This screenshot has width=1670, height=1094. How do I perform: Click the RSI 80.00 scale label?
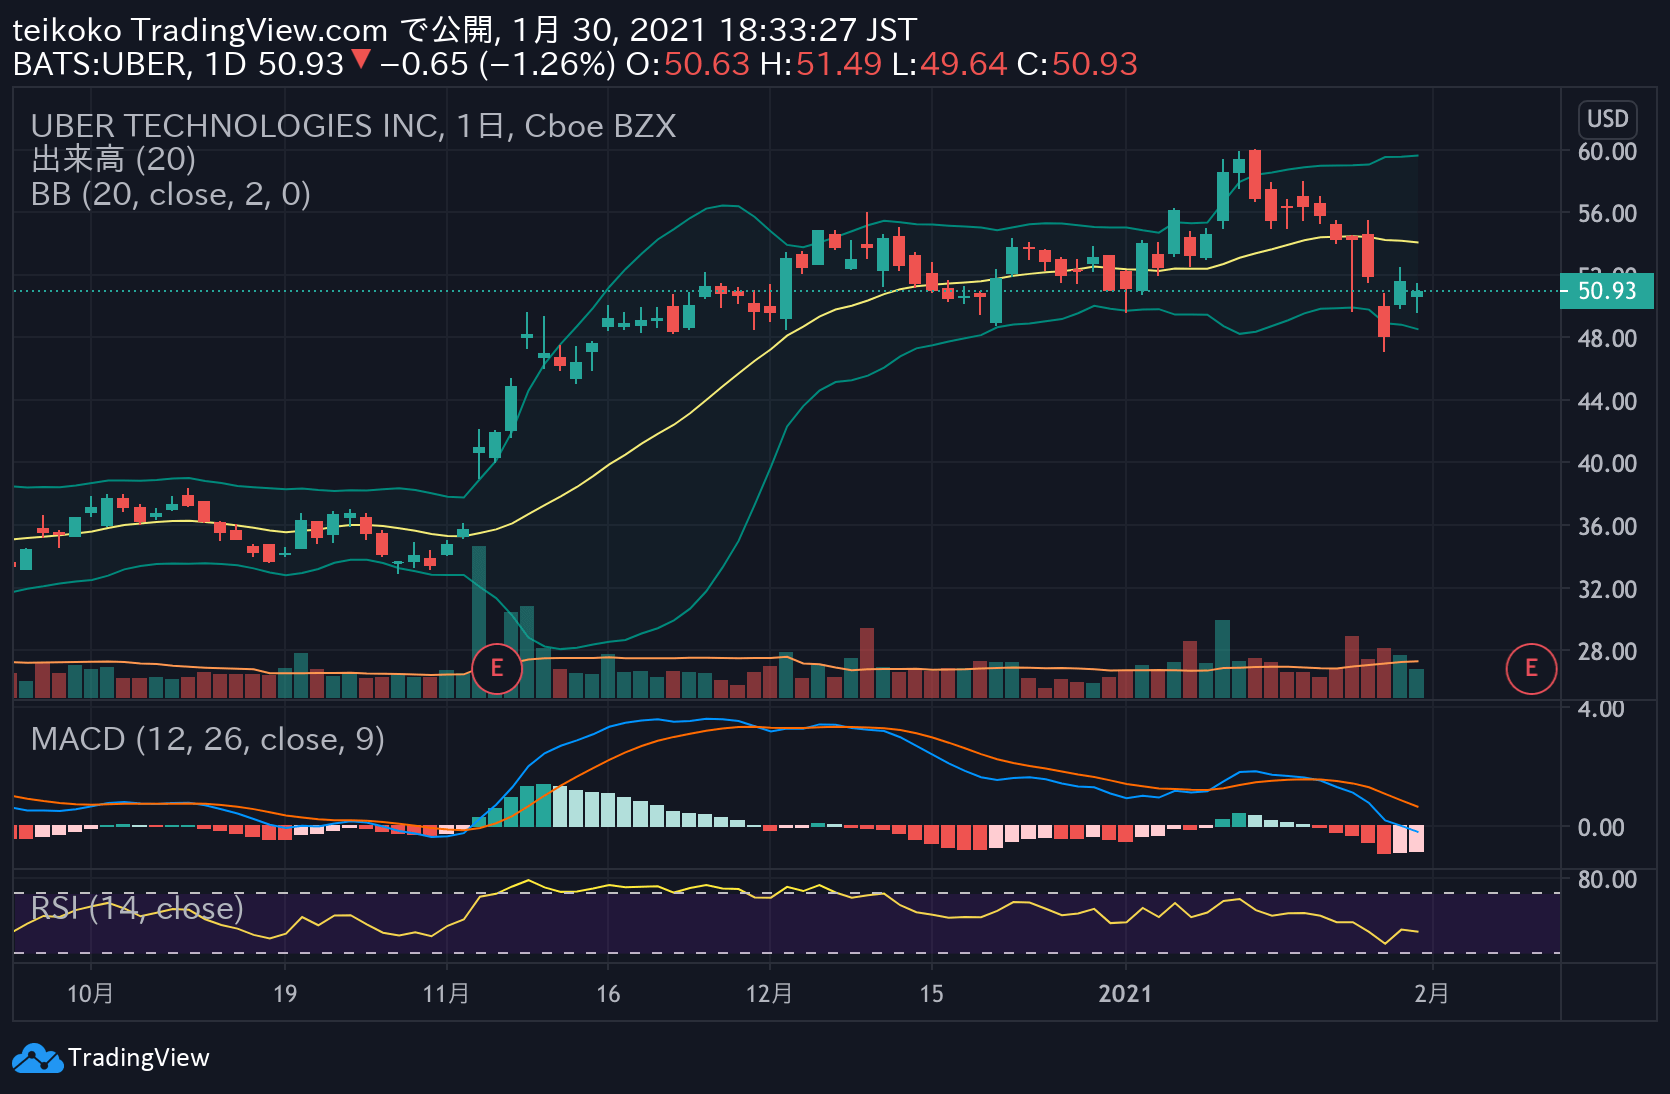tap(1607, 879)
